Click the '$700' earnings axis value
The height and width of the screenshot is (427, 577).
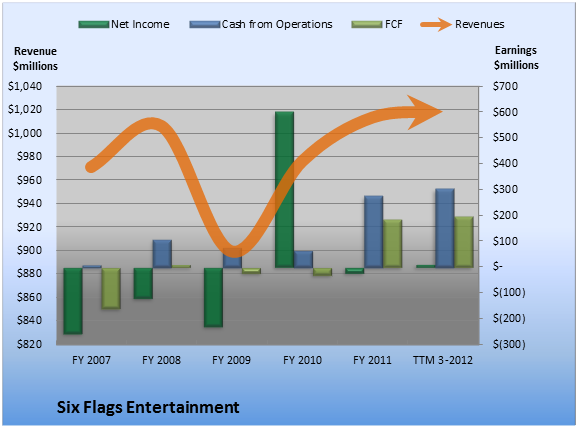[505, 86]
